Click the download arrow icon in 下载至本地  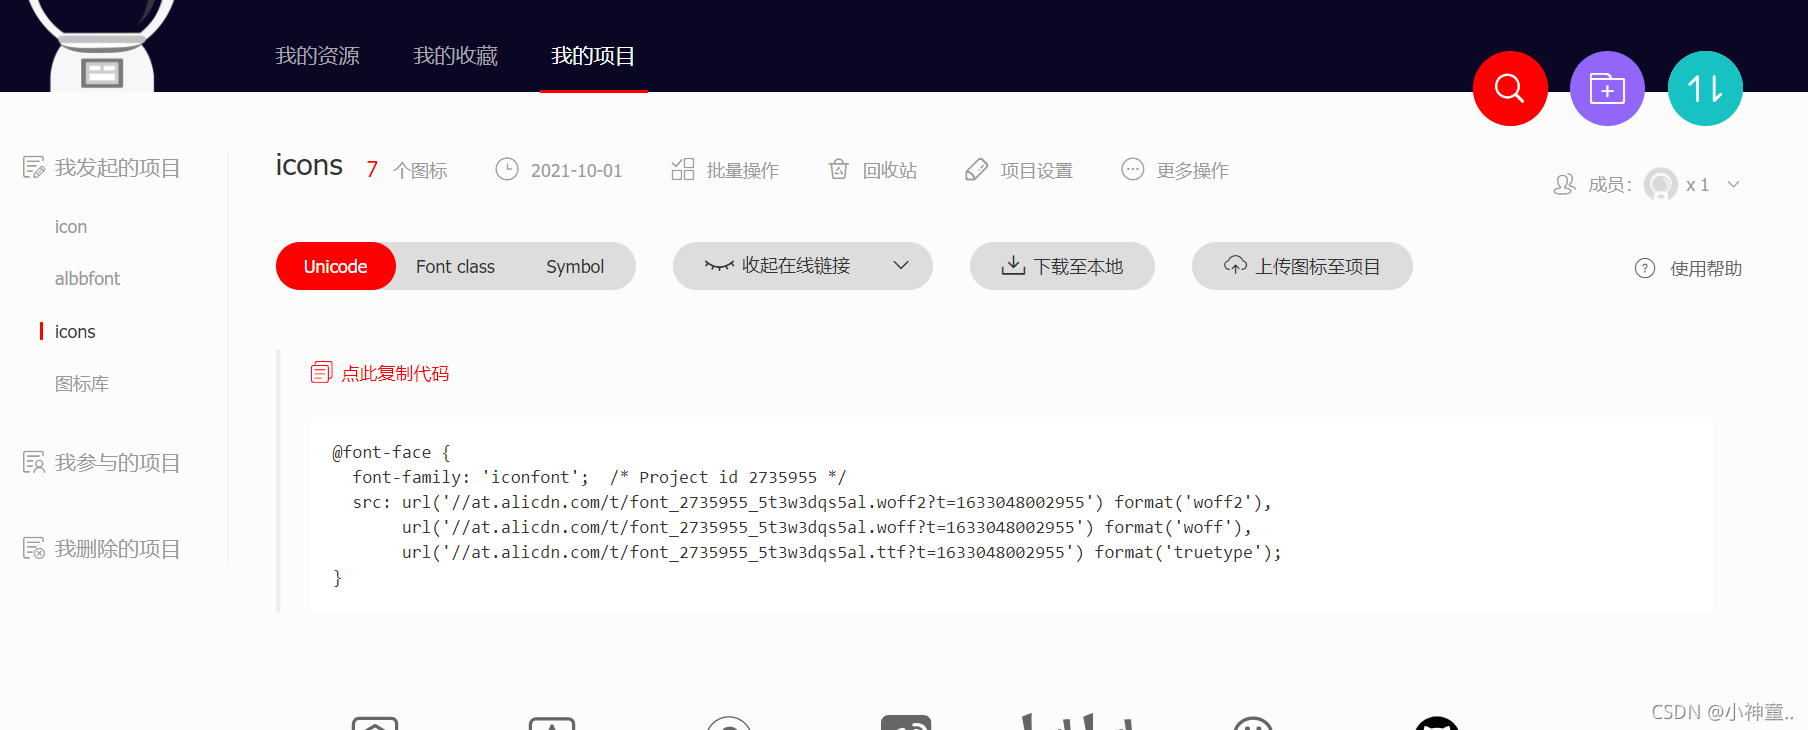[1013, 265]
